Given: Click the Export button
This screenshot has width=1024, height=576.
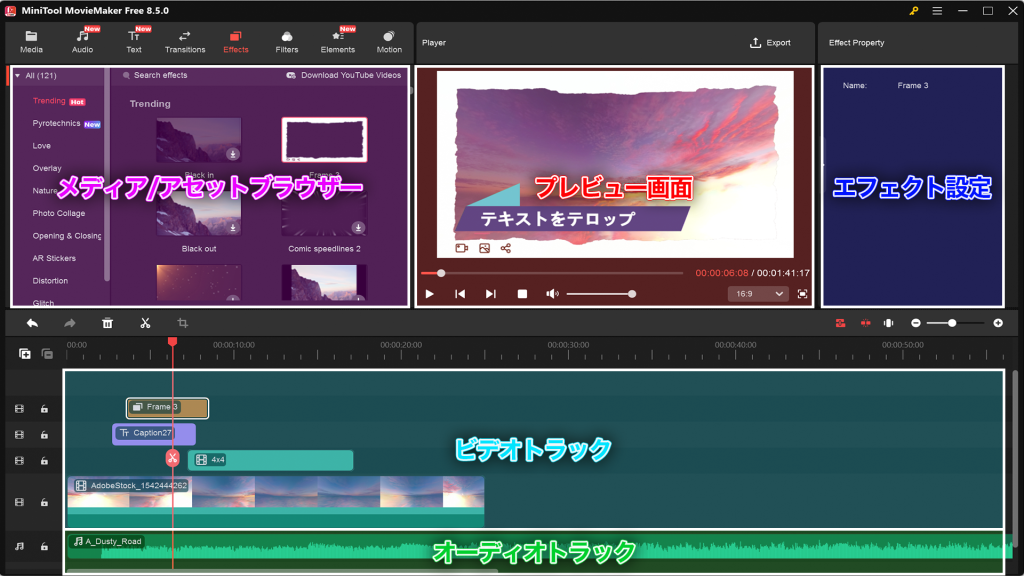Looking at the screenshot, I should pyautogui.click(x=770, y=43).
